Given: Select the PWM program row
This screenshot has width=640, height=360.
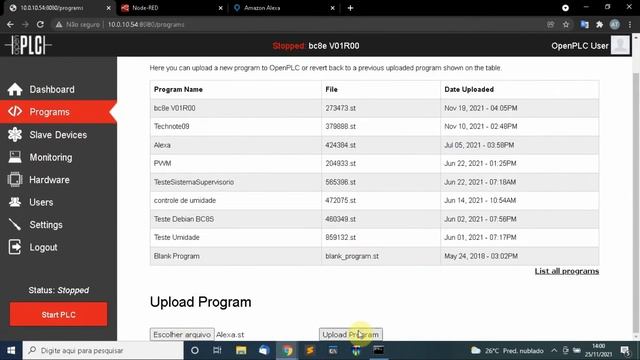Looking at the screenshot, I should (x=374, y=163).
